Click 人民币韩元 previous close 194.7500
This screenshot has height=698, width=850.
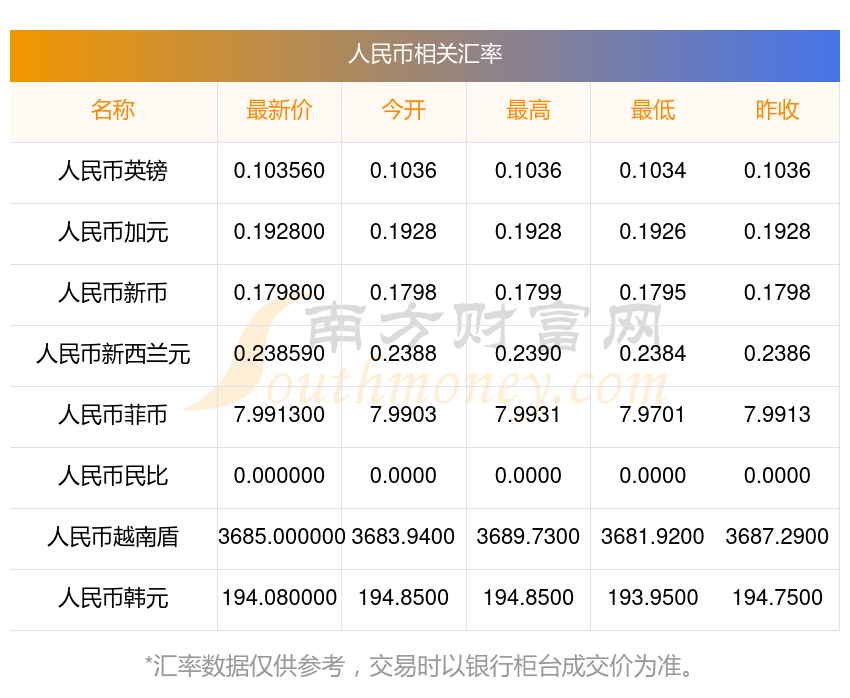(x=777, y=598)
